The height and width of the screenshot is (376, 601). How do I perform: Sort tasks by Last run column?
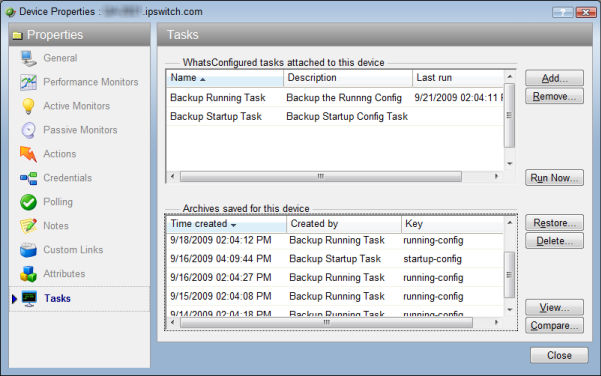coord(458,78)
